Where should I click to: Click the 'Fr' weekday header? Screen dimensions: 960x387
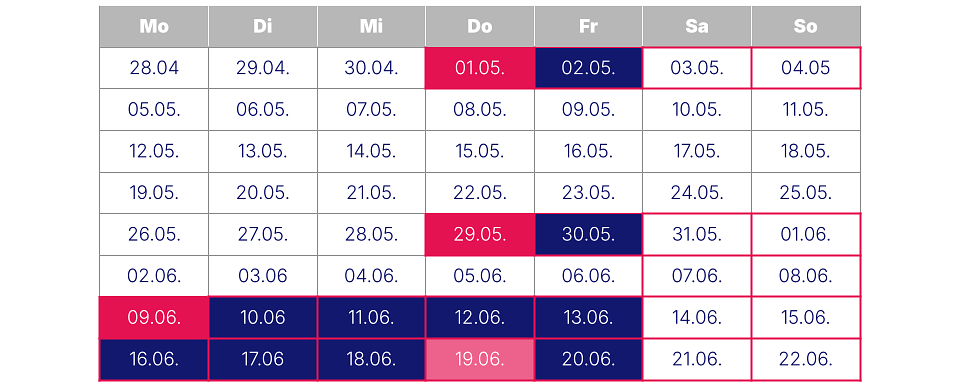coord(588,26)
